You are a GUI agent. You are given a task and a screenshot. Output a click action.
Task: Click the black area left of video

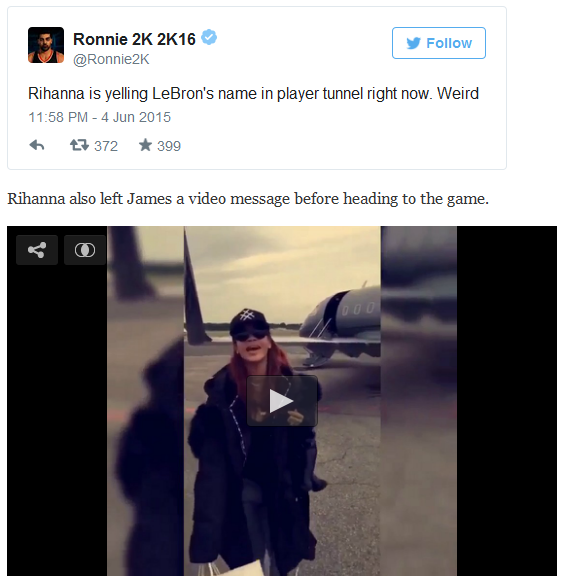57,419
